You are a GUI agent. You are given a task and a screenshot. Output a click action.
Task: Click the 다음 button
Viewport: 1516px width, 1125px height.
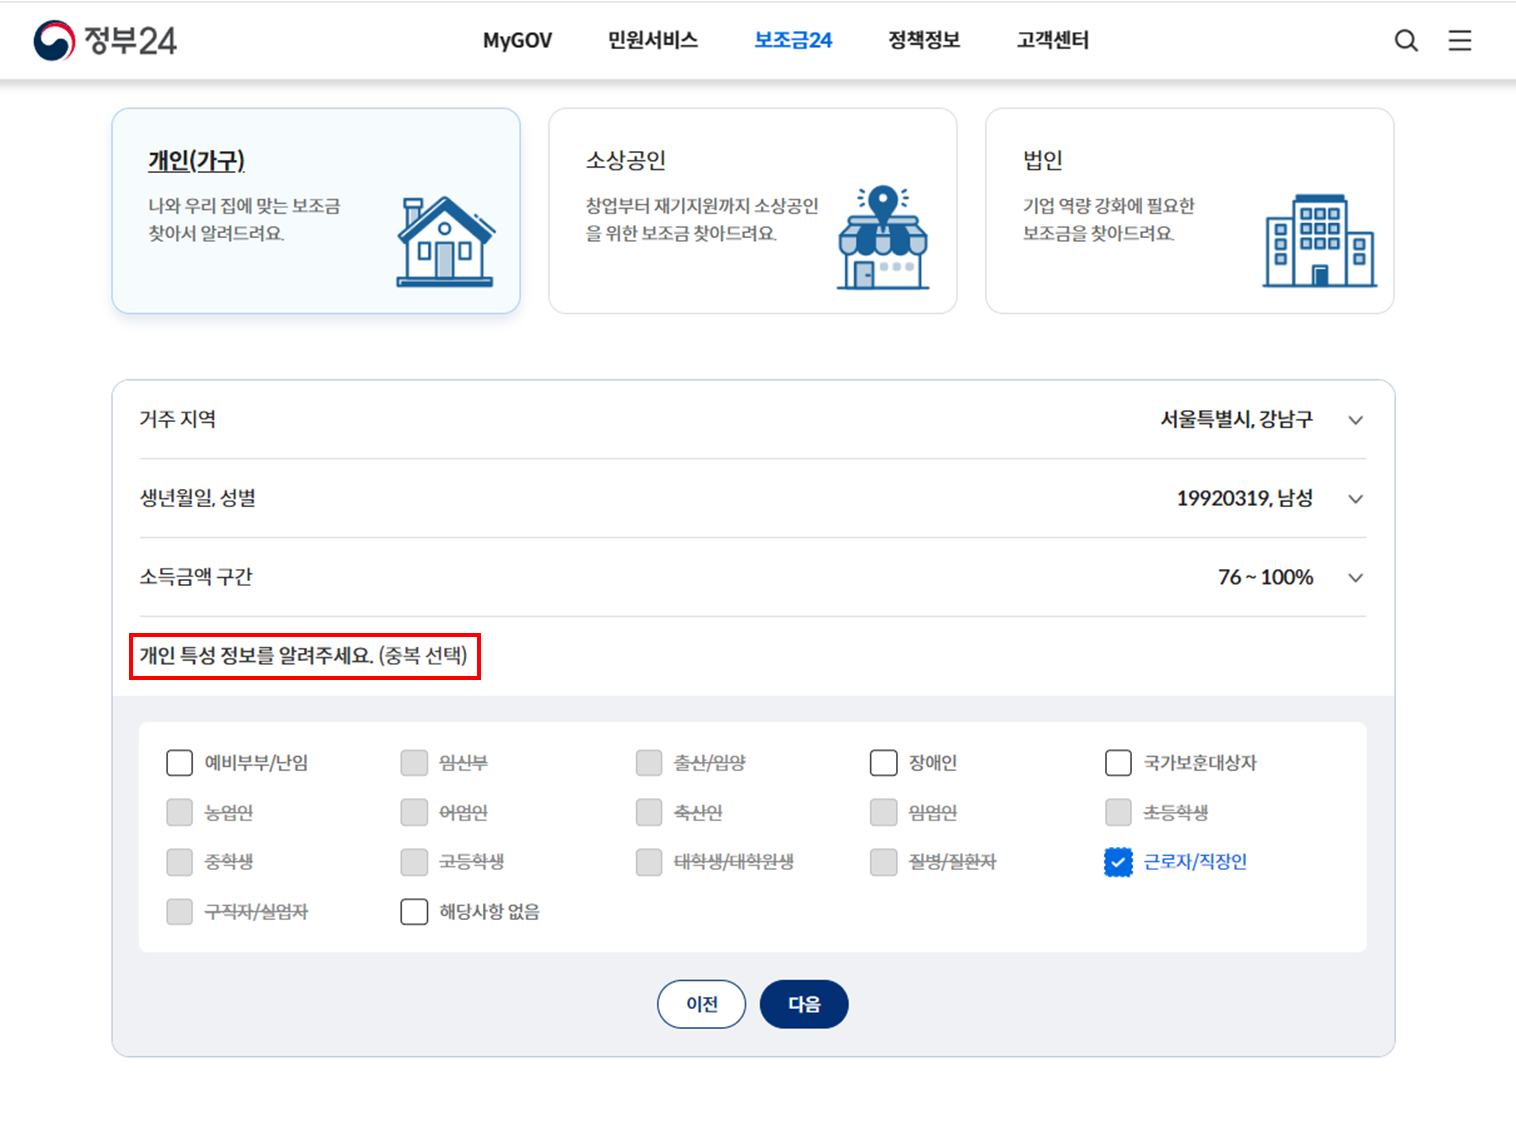coord(804,1004)
